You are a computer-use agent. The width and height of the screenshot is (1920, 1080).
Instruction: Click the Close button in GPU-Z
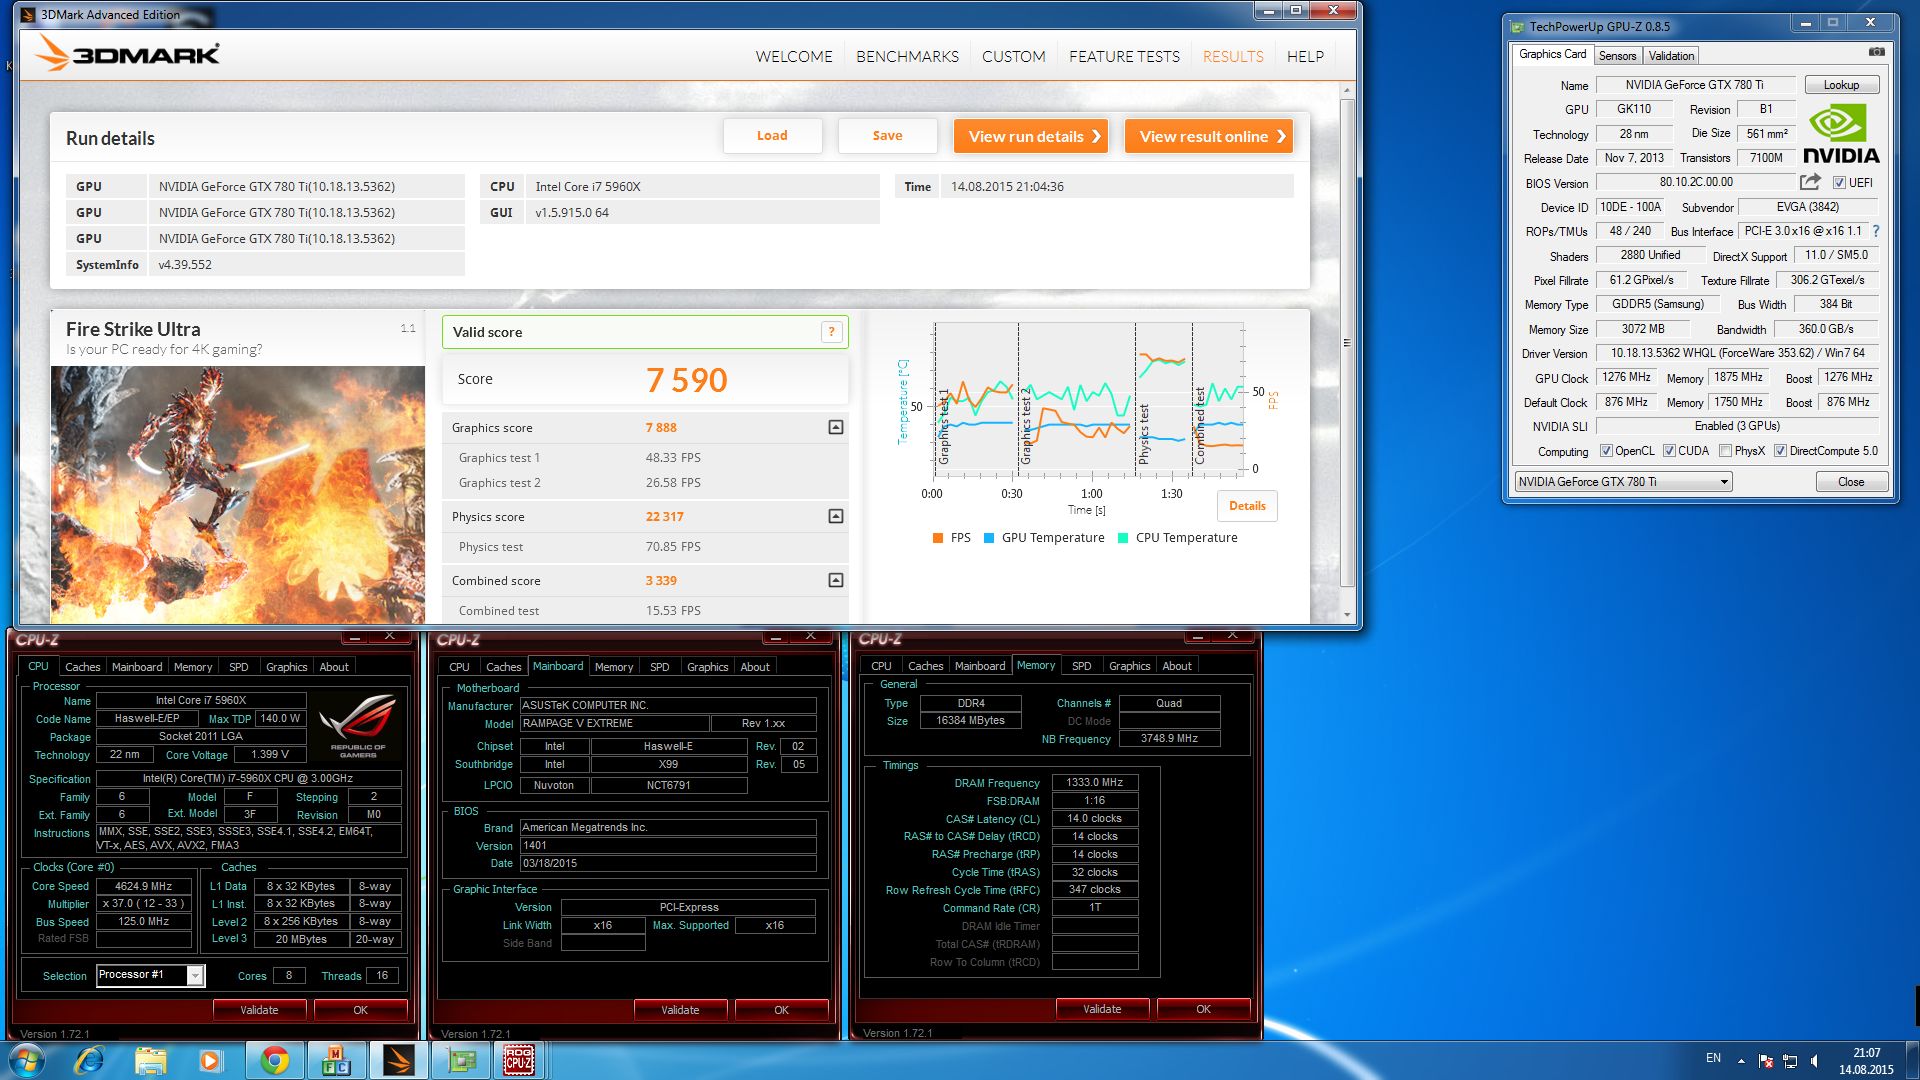1851,482
